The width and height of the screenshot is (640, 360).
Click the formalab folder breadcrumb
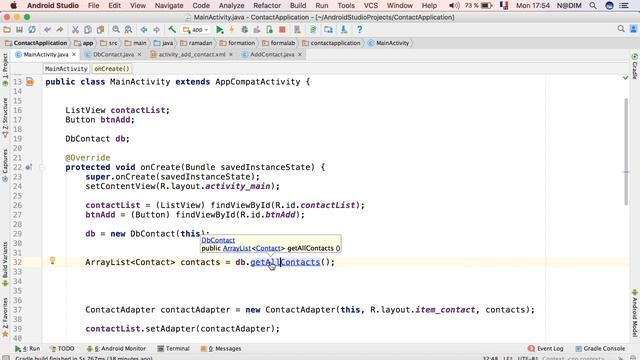coord(278,43)
